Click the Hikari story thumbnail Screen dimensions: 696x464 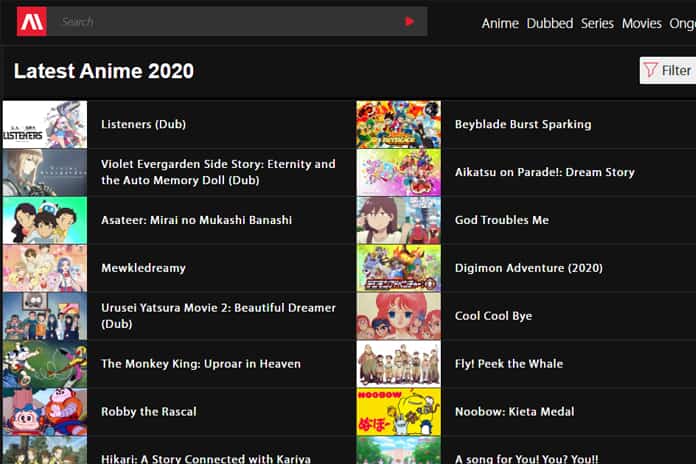(x=45, y=450)
